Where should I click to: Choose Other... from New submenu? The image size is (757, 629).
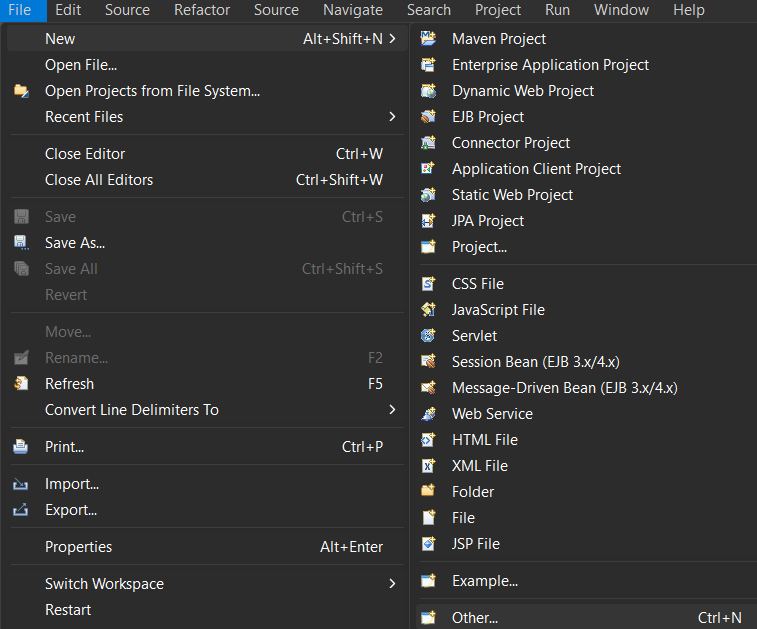(475, 618)
